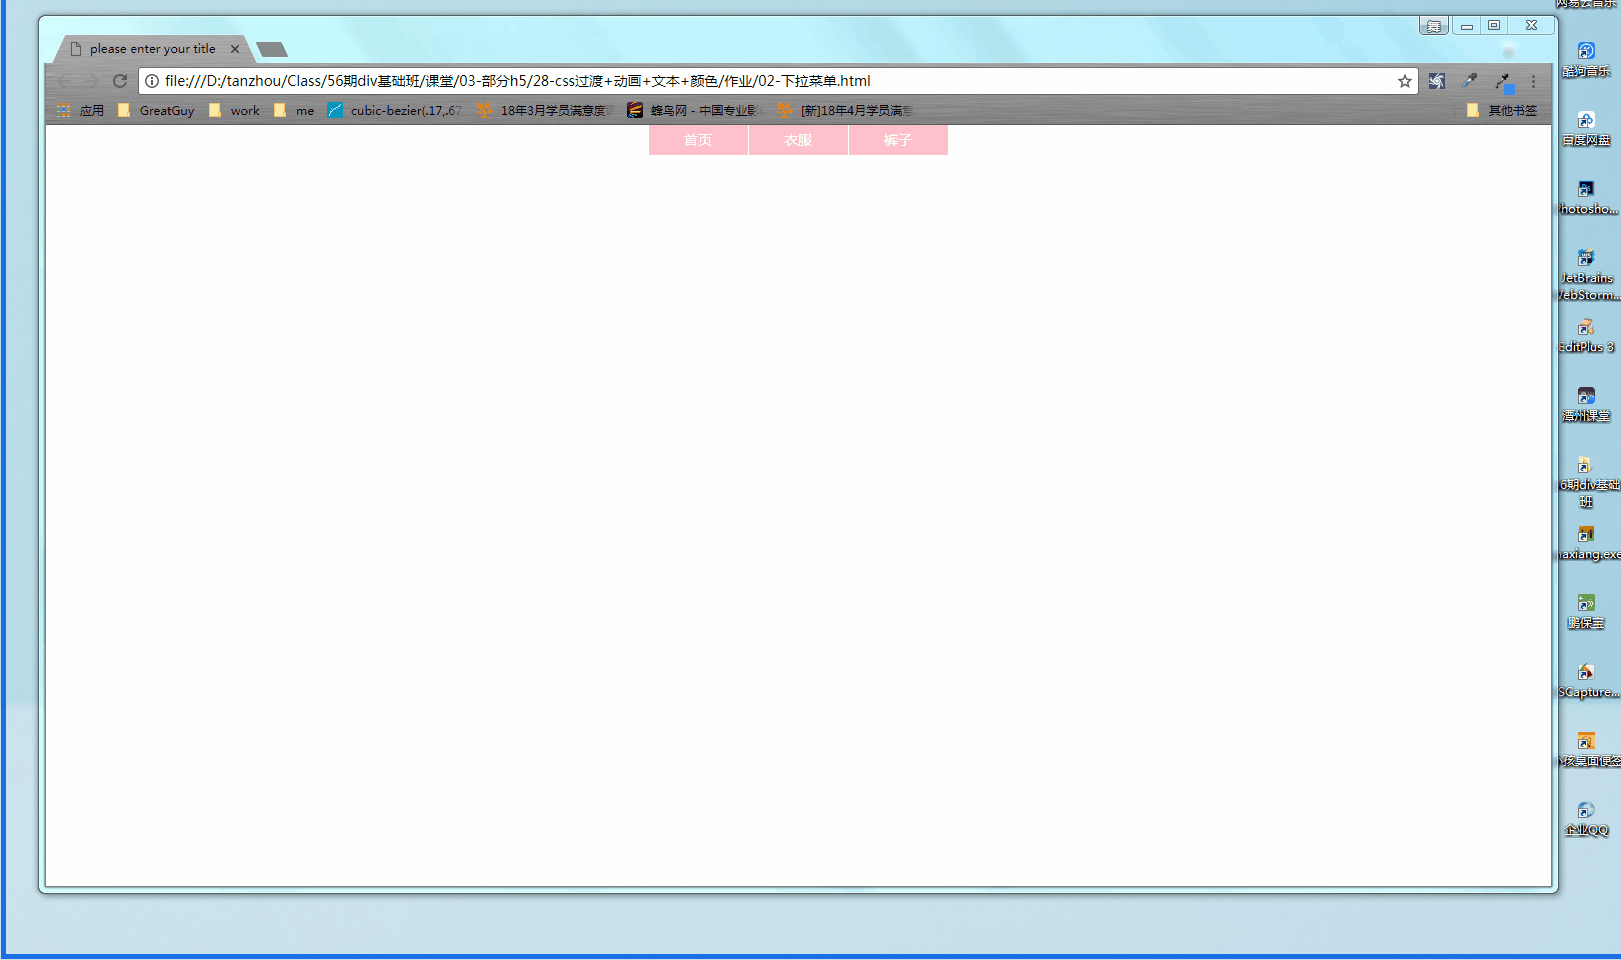Open the GreatGuy bookmark folder
The height and width of the screenshot is (960, 1621).
click(156, 111)
